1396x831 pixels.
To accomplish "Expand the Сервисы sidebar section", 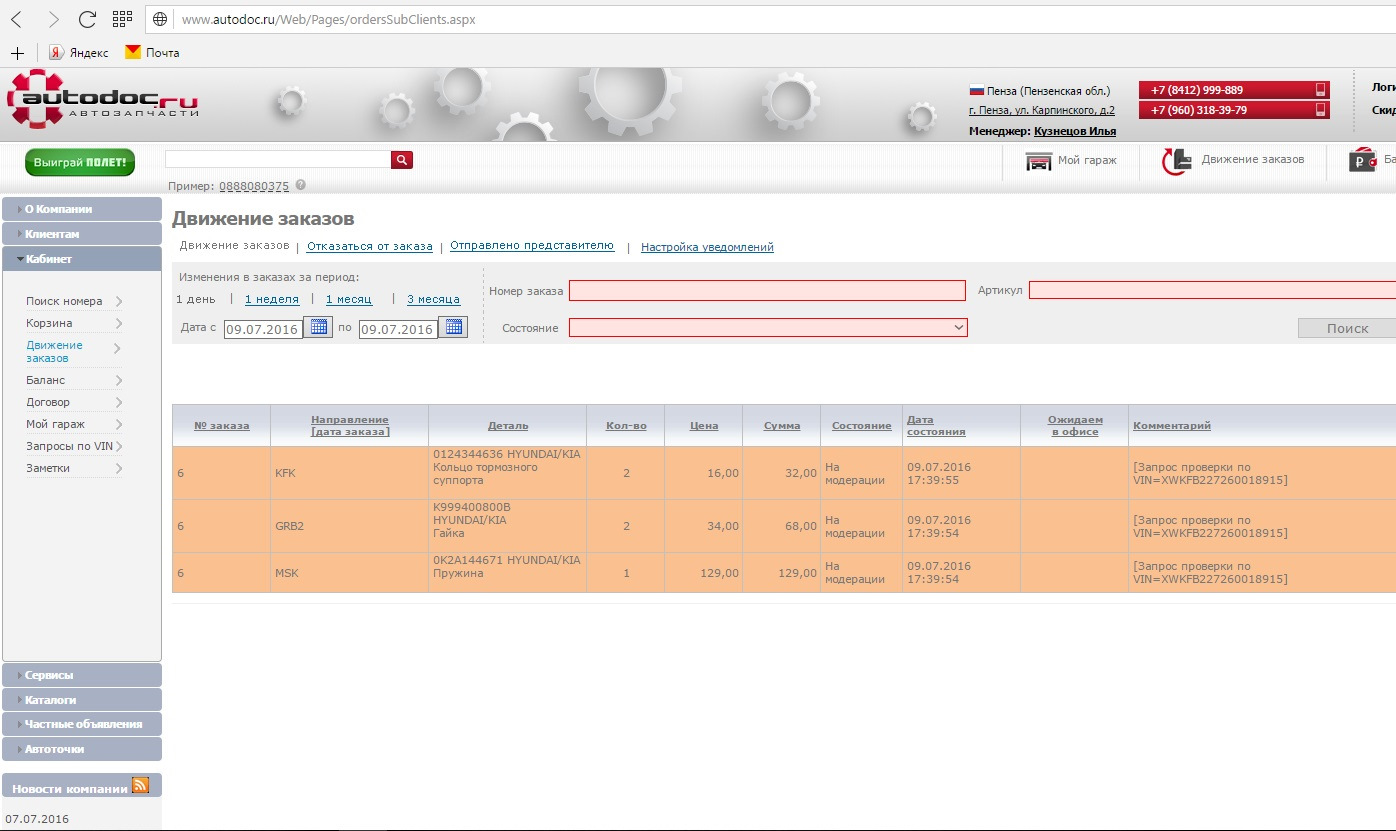I will click(x=82, y=675).
